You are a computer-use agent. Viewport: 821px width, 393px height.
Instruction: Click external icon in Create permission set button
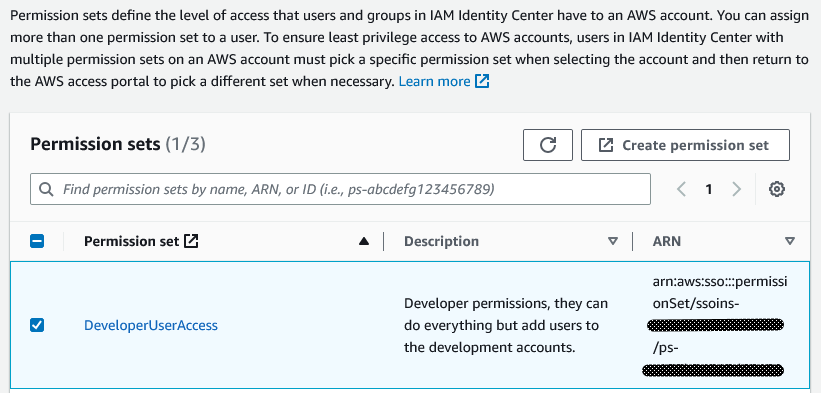(x=605, y=145)
